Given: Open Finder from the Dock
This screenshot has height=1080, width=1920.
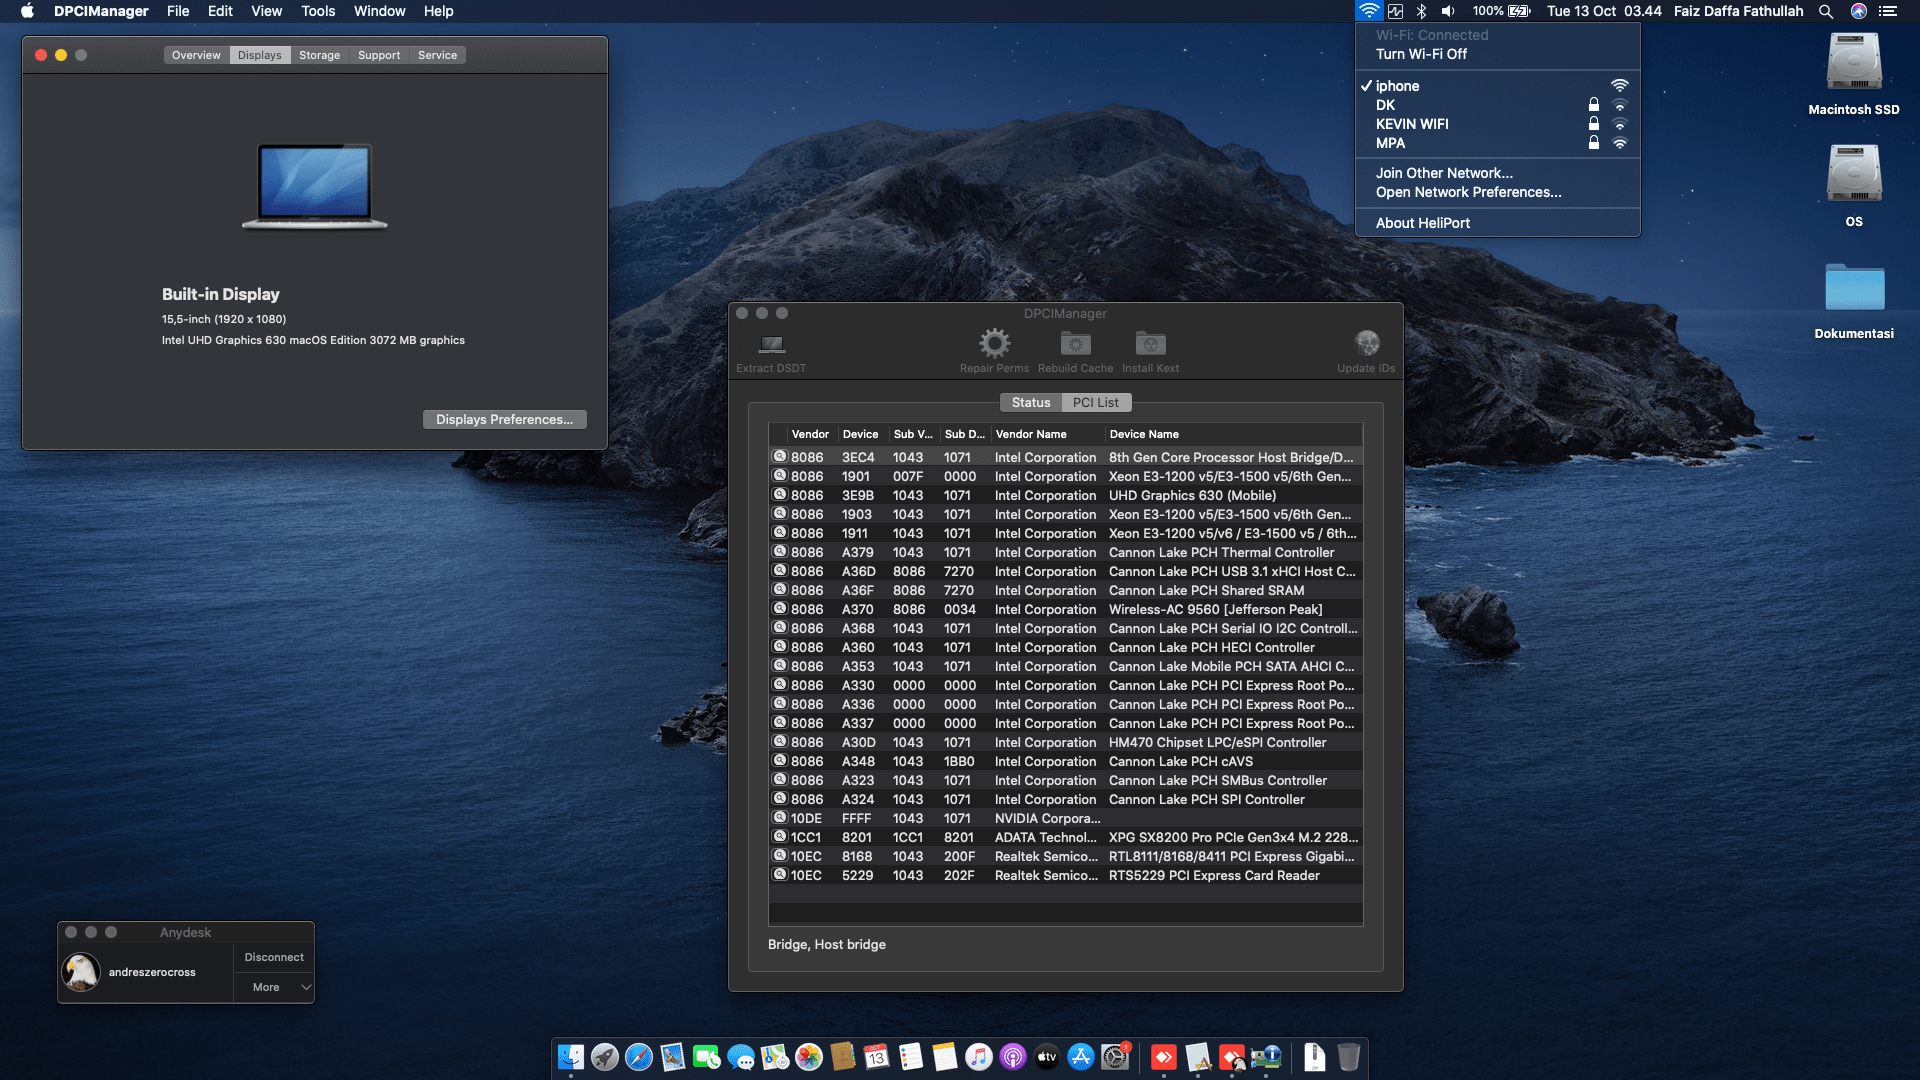Looking at the screenshot, I should click(x=571, y=1057).
